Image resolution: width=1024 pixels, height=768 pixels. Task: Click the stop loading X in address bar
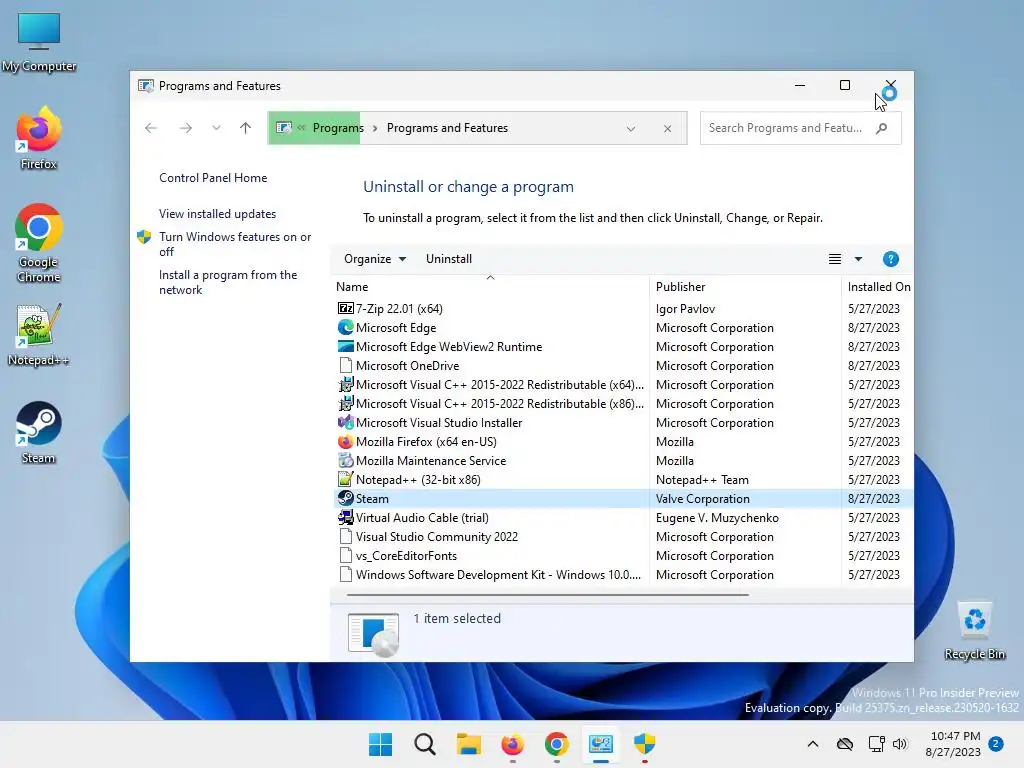[667, 129]
